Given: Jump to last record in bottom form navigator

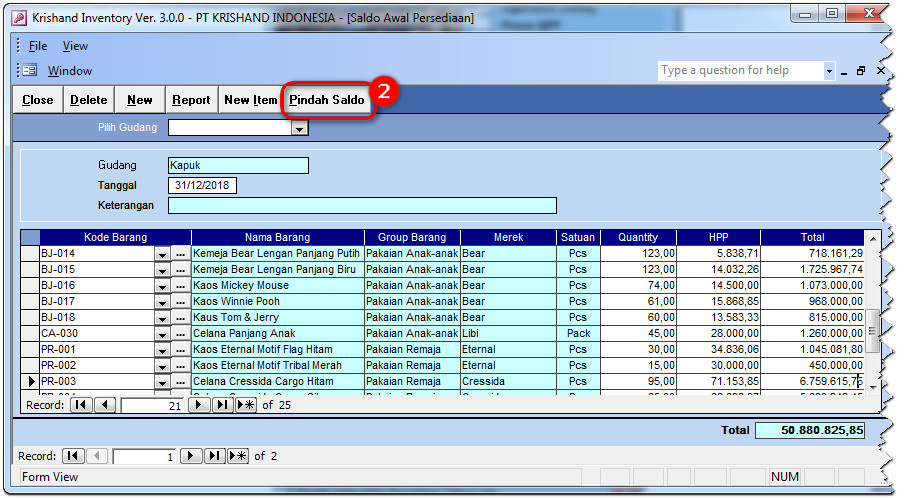Looking at the screenshot, I should 214,456.
